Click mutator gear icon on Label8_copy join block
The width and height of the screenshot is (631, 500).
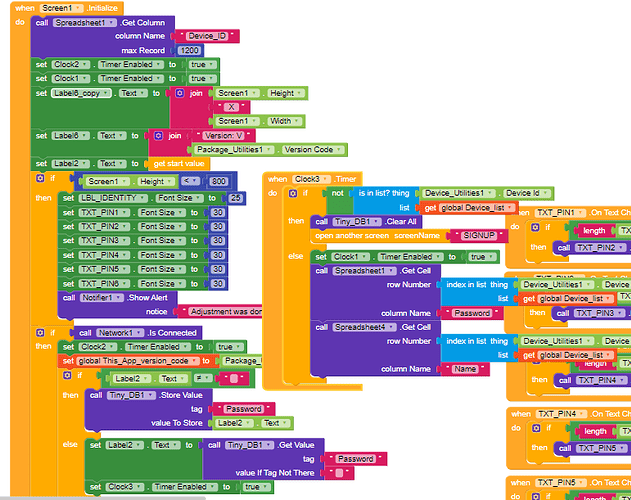click(x=180, y=93)
